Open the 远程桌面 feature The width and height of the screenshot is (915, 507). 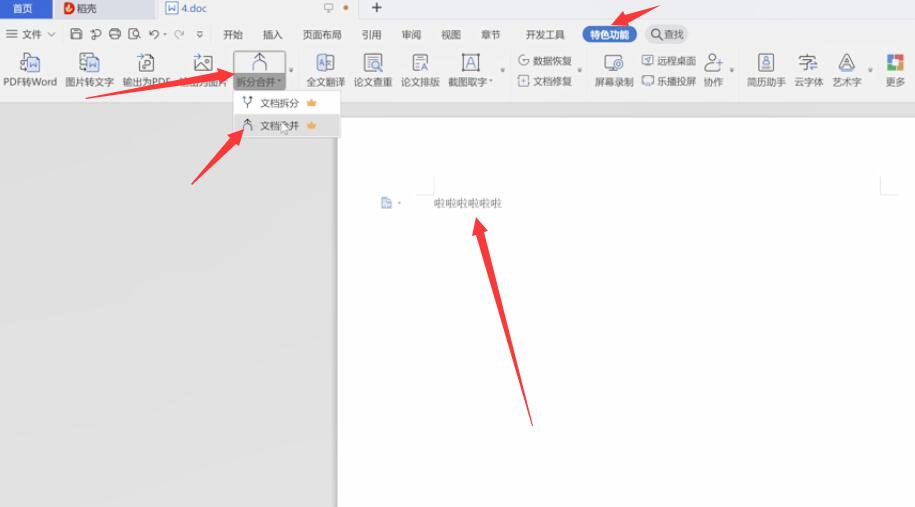669,61
